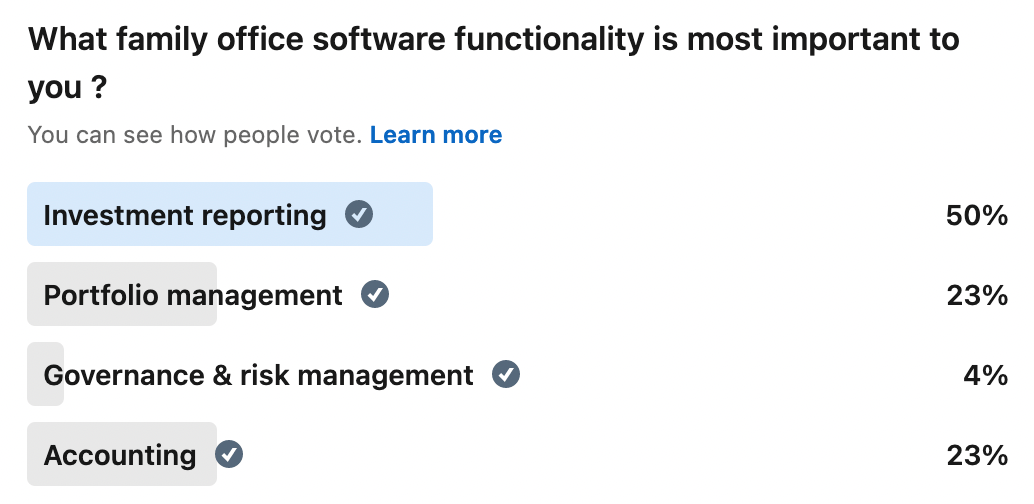The height and width of the screenshot is (504, 1034).
Task: Click the 23% result for Accounting
Action: pyautogui.click(x=977, y=455)
